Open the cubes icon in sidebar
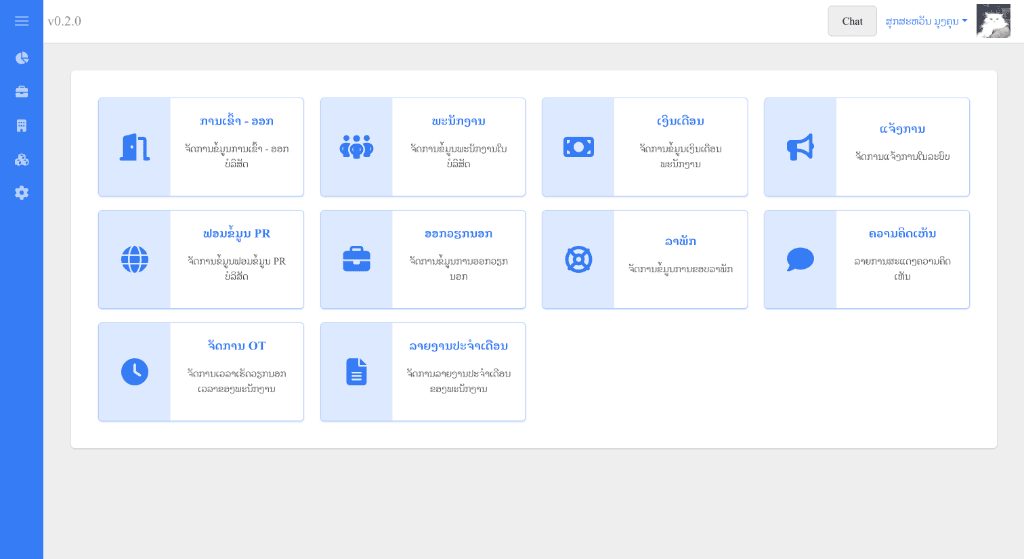The height and width of the screenshot is (559, 1024). click(x=22, y=160)
